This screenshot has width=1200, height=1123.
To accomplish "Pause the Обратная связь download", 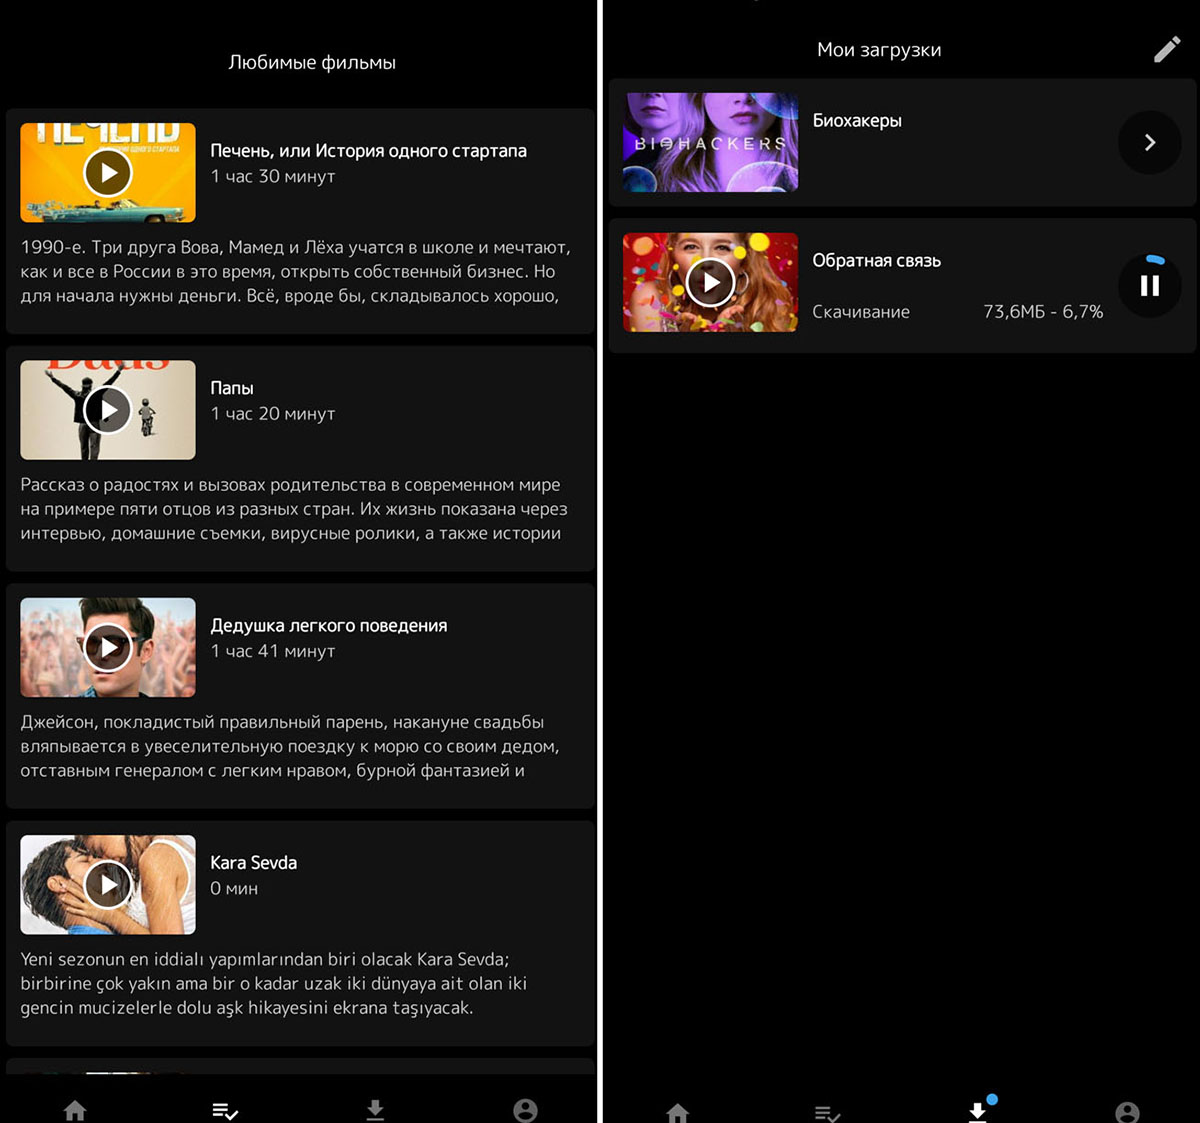I will 1150,286.
